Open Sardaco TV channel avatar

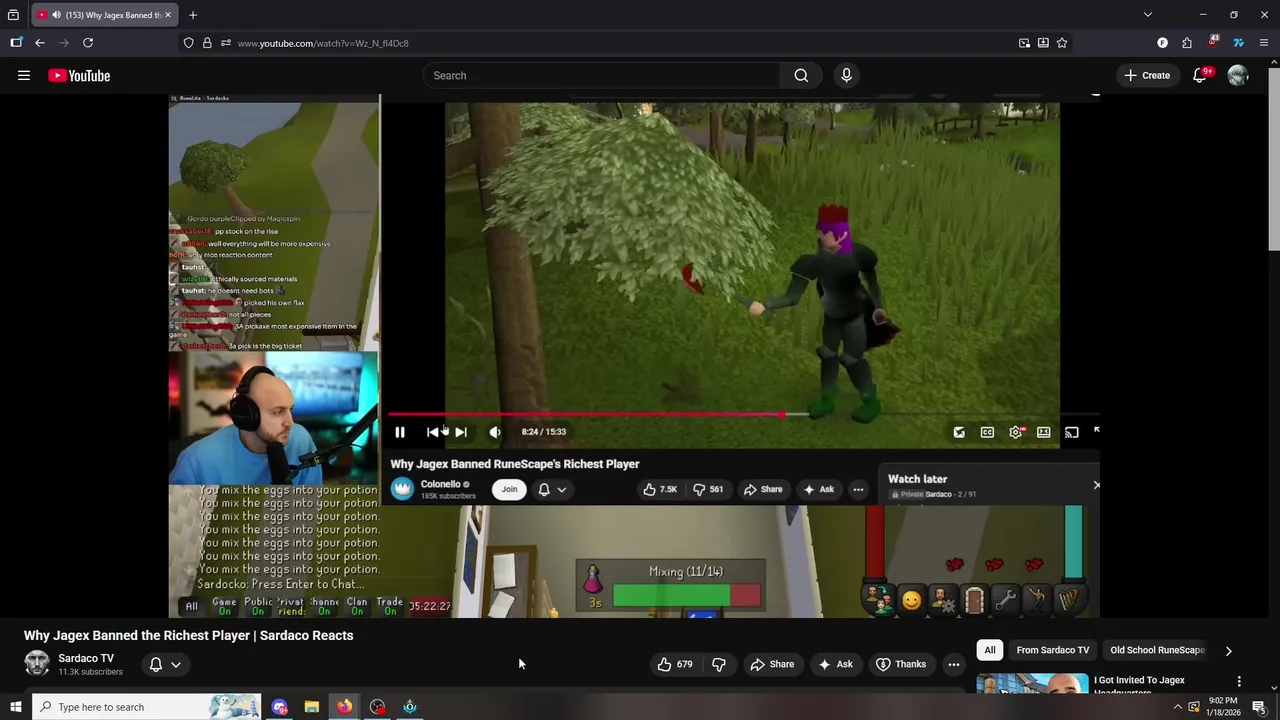pyautogui.click(x=37, y=664)
